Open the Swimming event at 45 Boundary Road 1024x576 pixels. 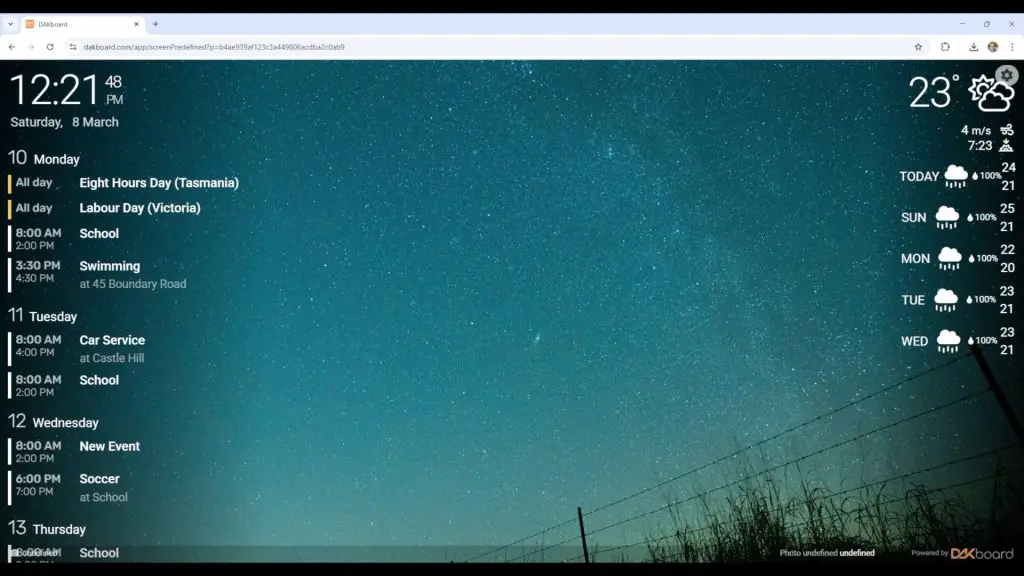pyautogui.click(x=110, y=267)
